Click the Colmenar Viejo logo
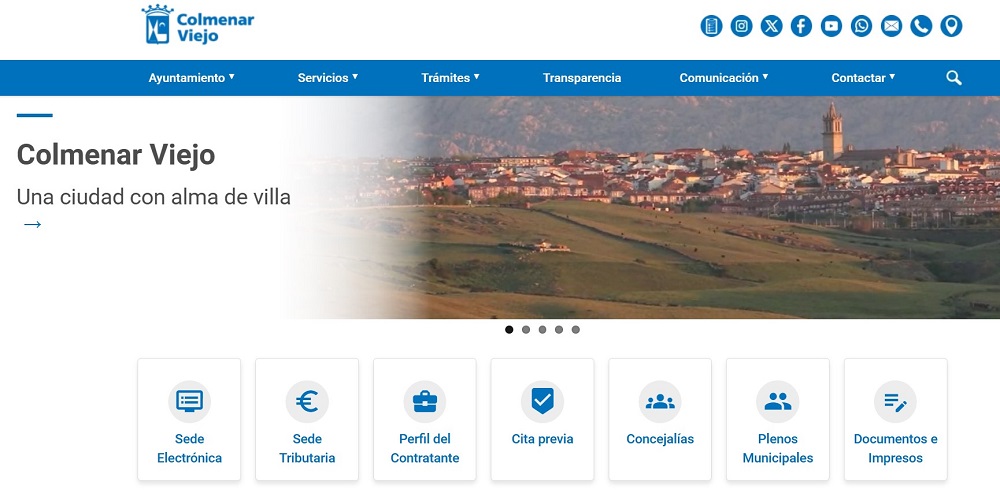This screenshot has height=493, width=1000. (x=198, y=26)
